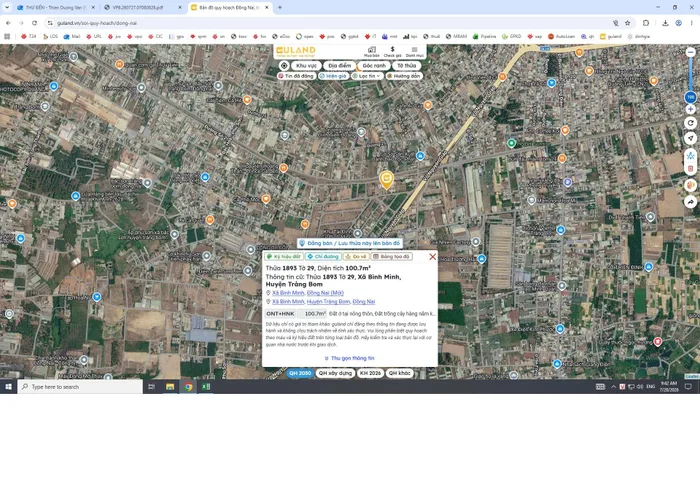Select the Tờ thửa search tab
Image resolution: width=700 pixels, height=480 pixels.
tap(407, 66)
